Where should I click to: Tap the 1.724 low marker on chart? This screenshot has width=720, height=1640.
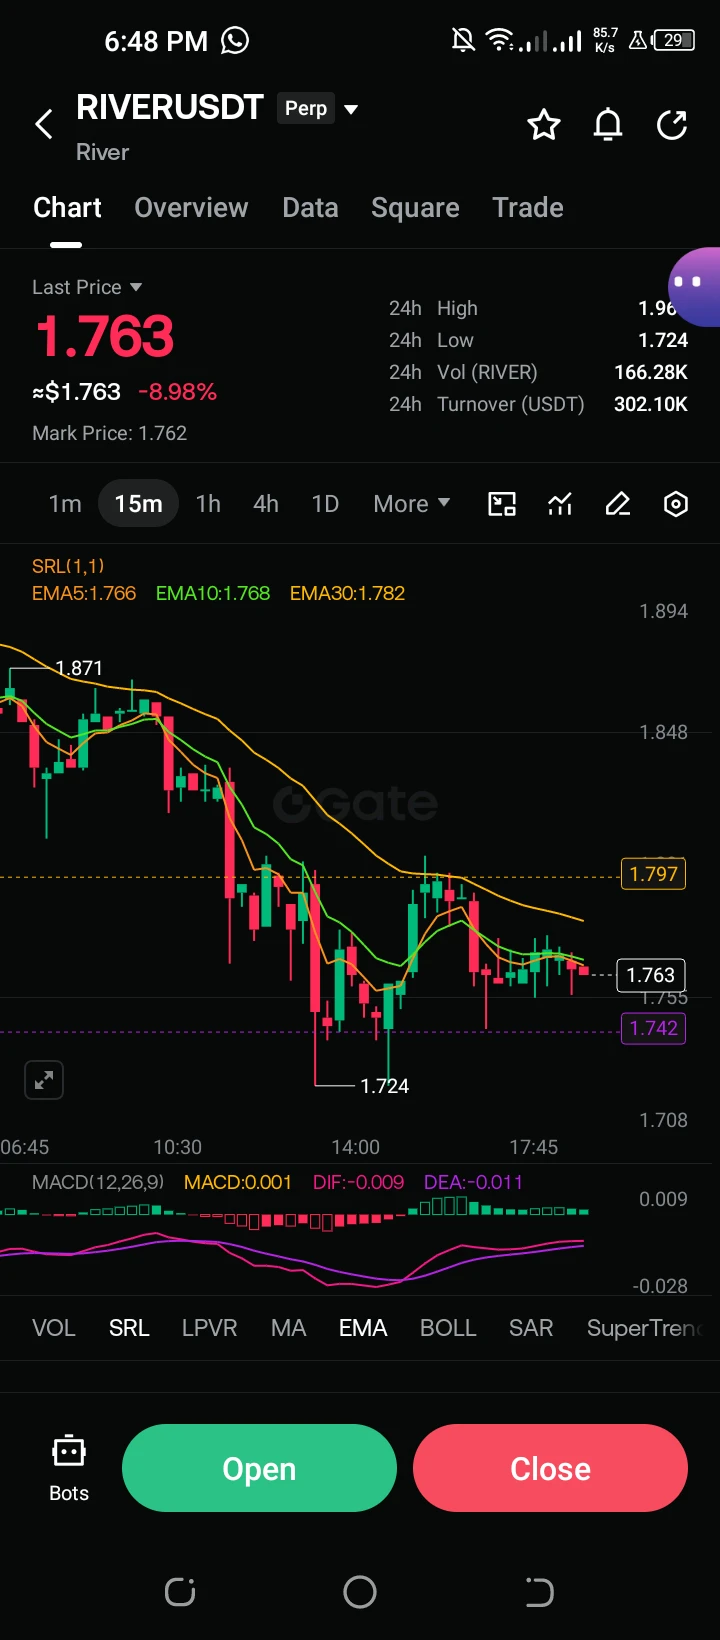pos(385,1086)
